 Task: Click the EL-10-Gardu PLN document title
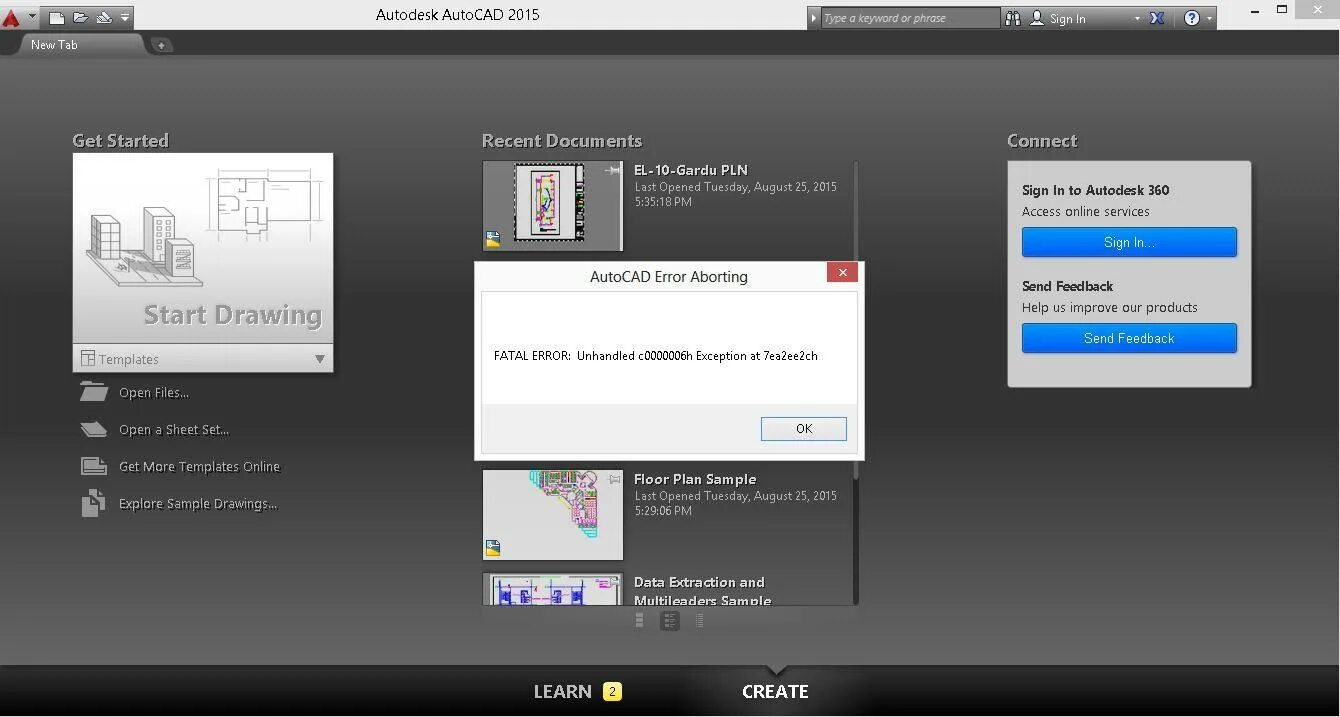[691, 170]
